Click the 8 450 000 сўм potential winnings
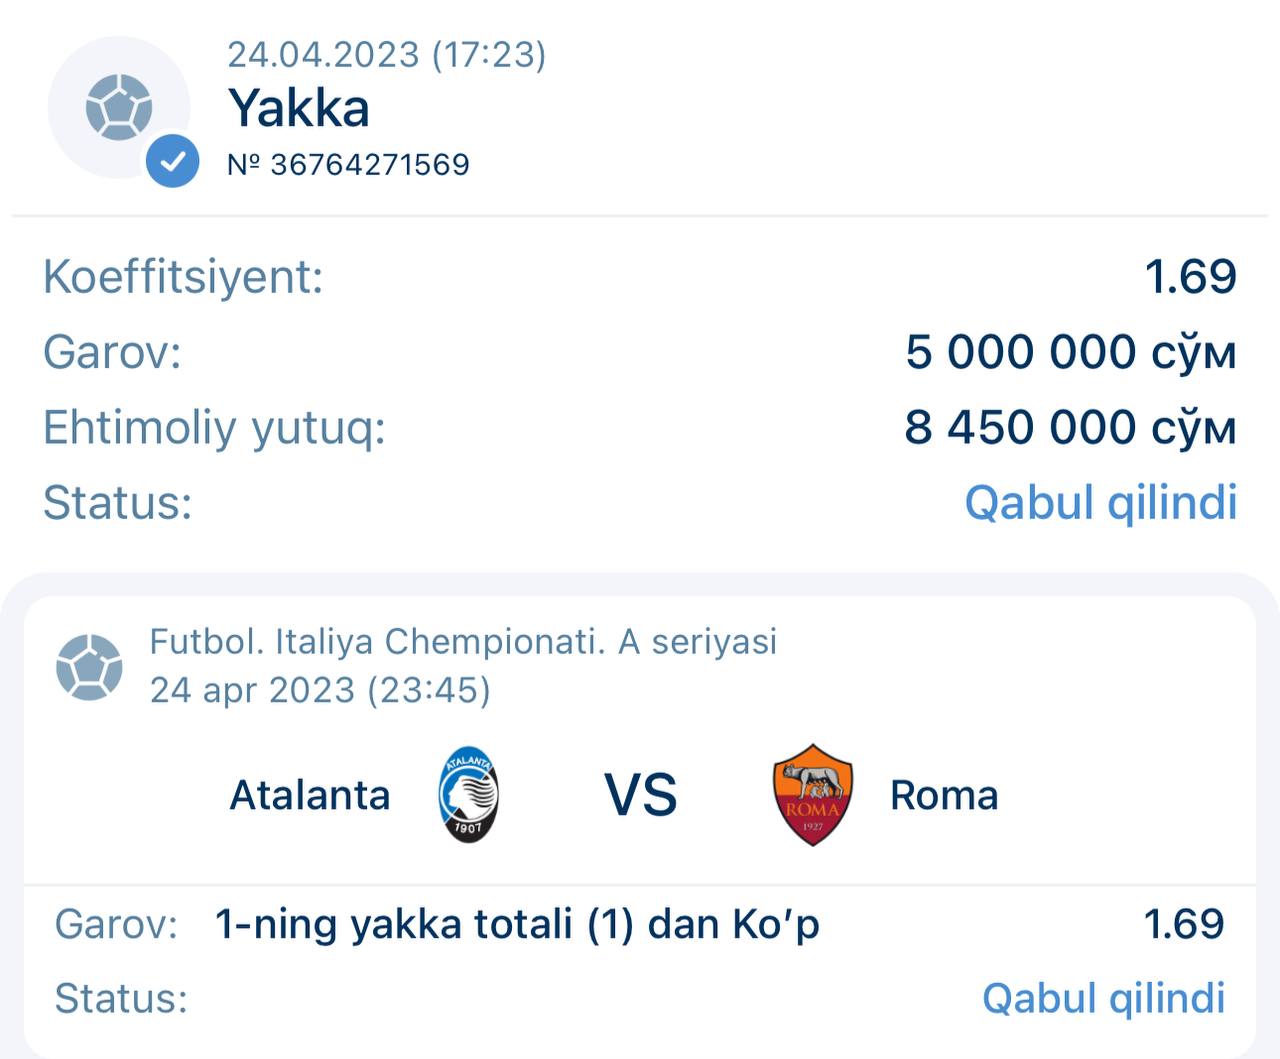Screen dimensions: 1280x1059 1070,428
